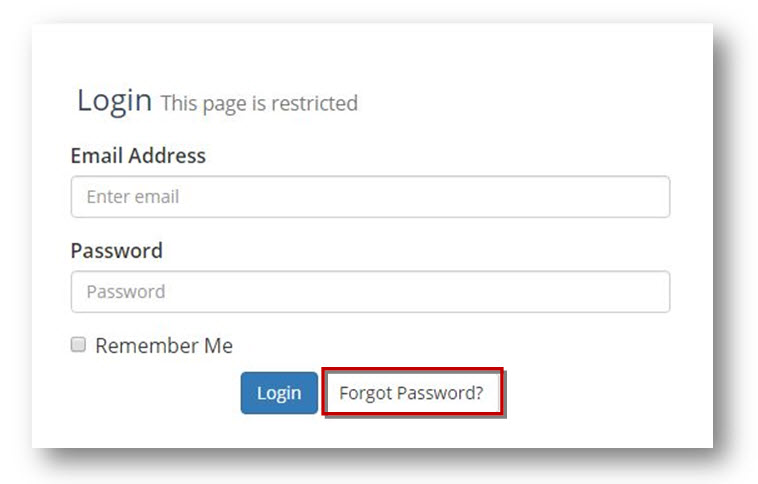
Task: Start password recovery via Forgot Password?
Action: [x=411, y=393]
